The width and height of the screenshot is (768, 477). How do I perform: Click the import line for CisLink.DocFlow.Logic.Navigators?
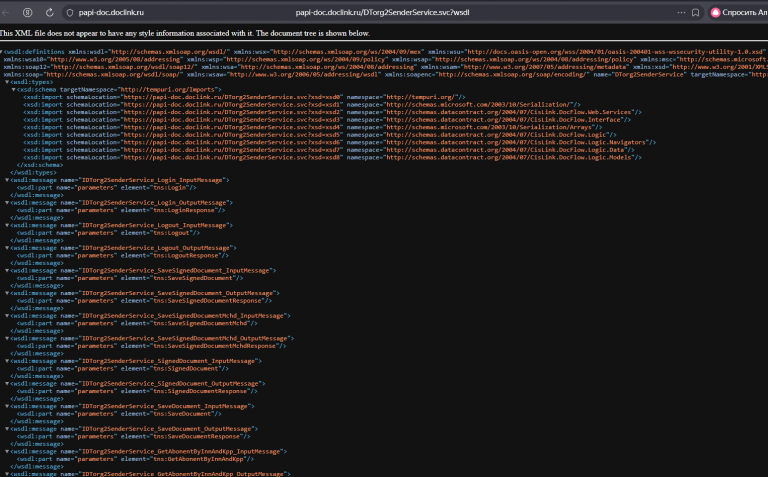click(x=339, y=143)
